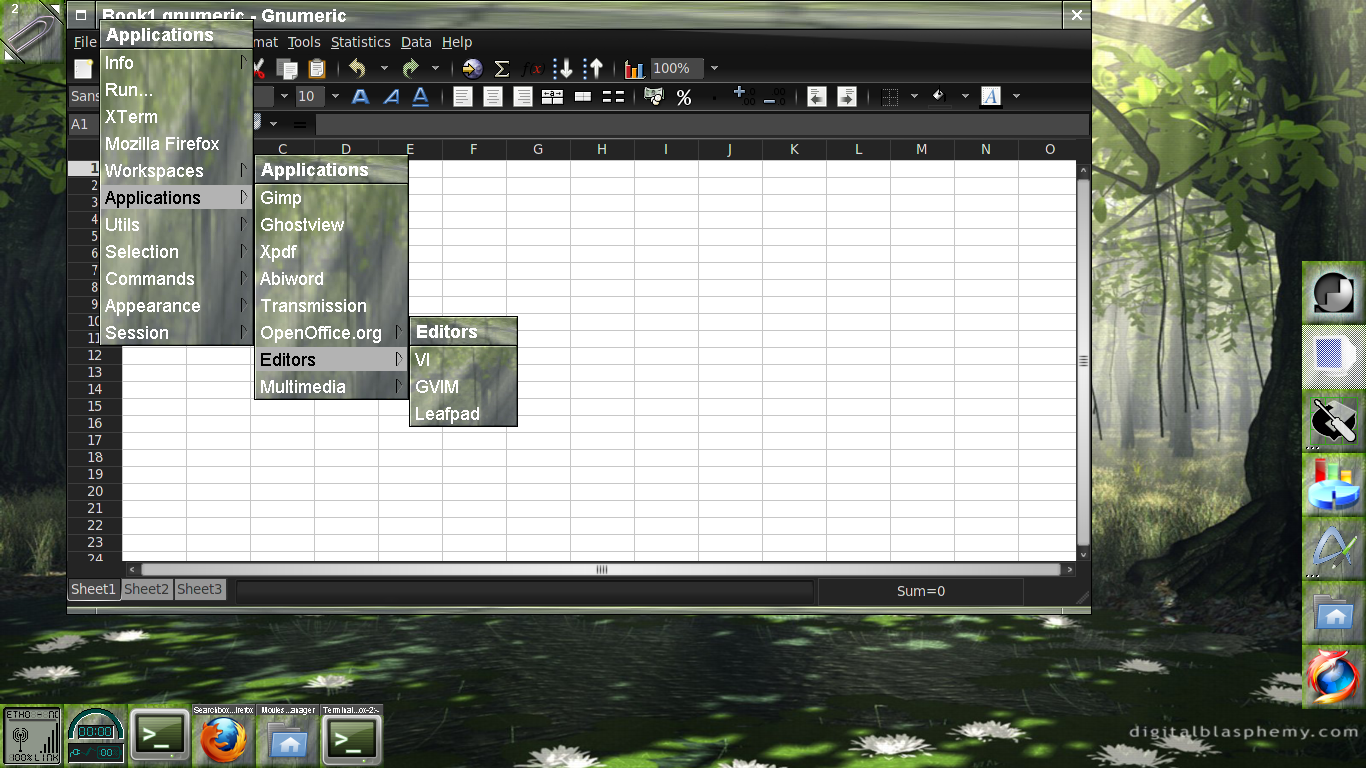Toggle center horizontally alignment

tap(492, 97)
